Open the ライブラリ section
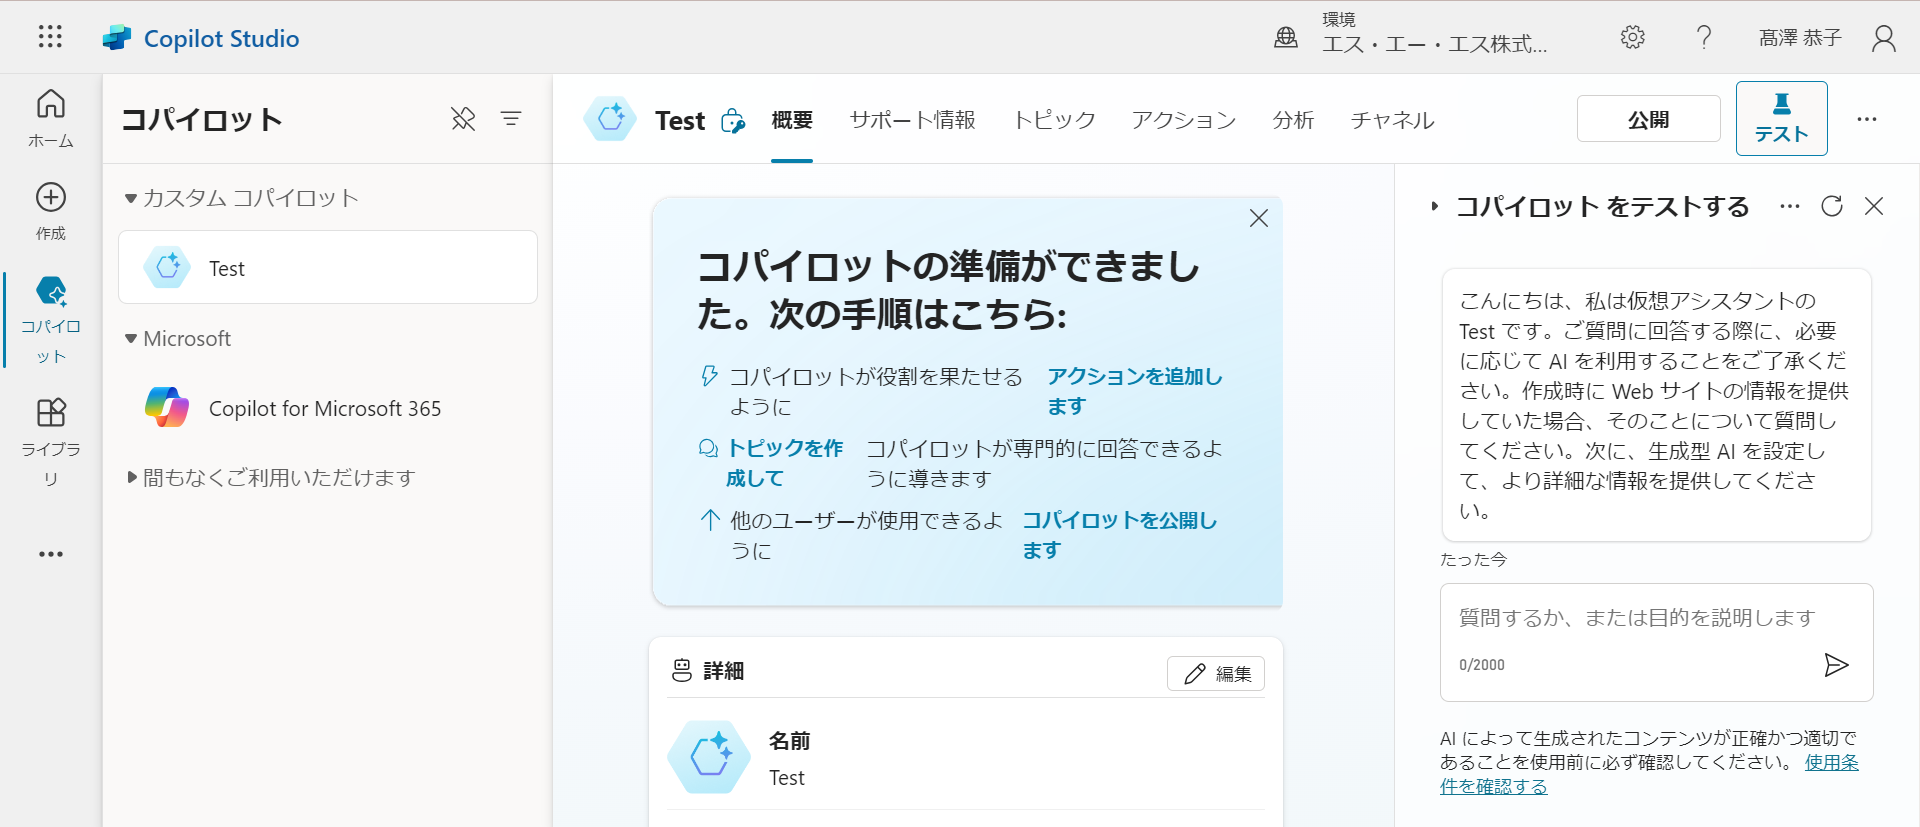1920x827 pixels. tap(51, 442)
